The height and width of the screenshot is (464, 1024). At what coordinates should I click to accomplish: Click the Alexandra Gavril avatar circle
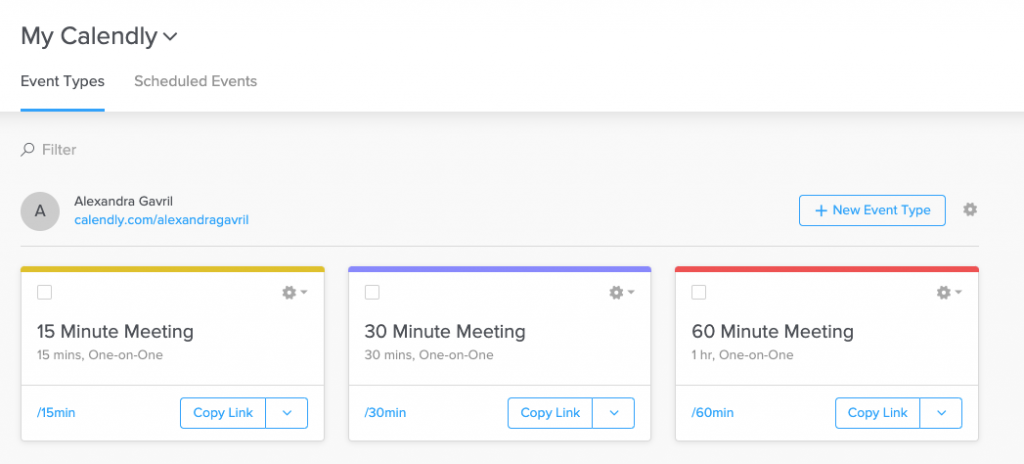point(40,211)
